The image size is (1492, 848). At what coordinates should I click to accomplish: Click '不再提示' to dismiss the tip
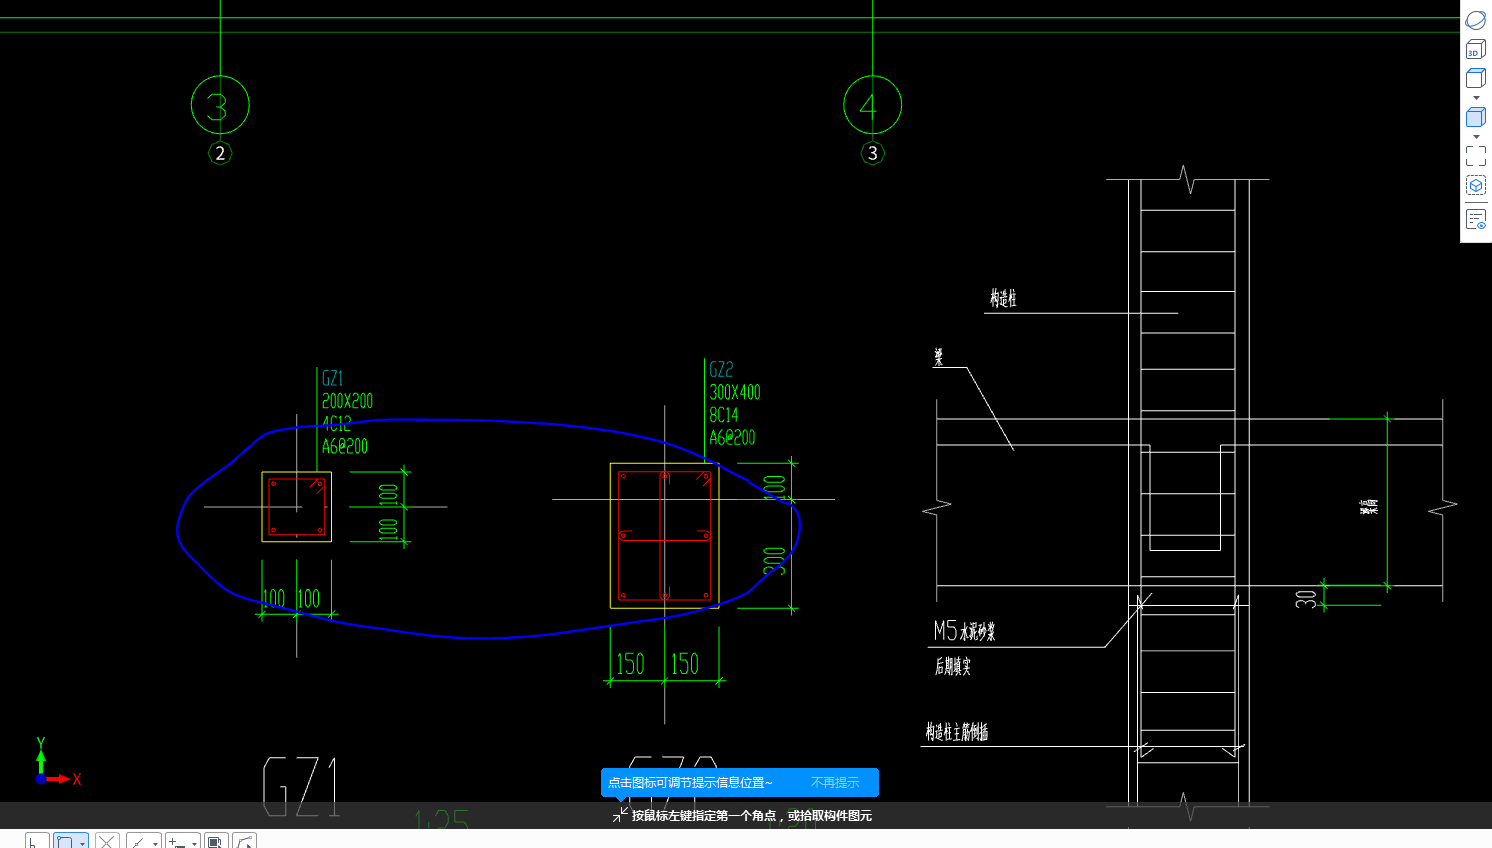tap(835, 783)
